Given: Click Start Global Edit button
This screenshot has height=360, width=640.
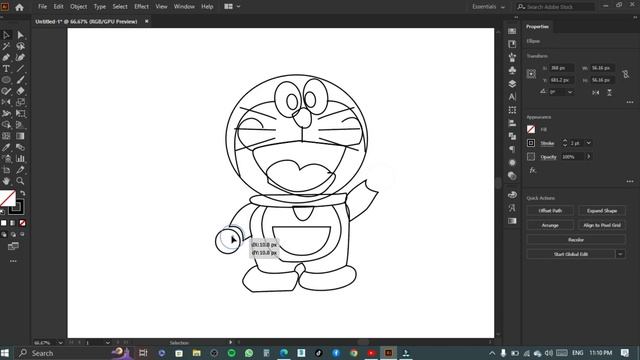Looking at the screenshot, I should 571,254.
